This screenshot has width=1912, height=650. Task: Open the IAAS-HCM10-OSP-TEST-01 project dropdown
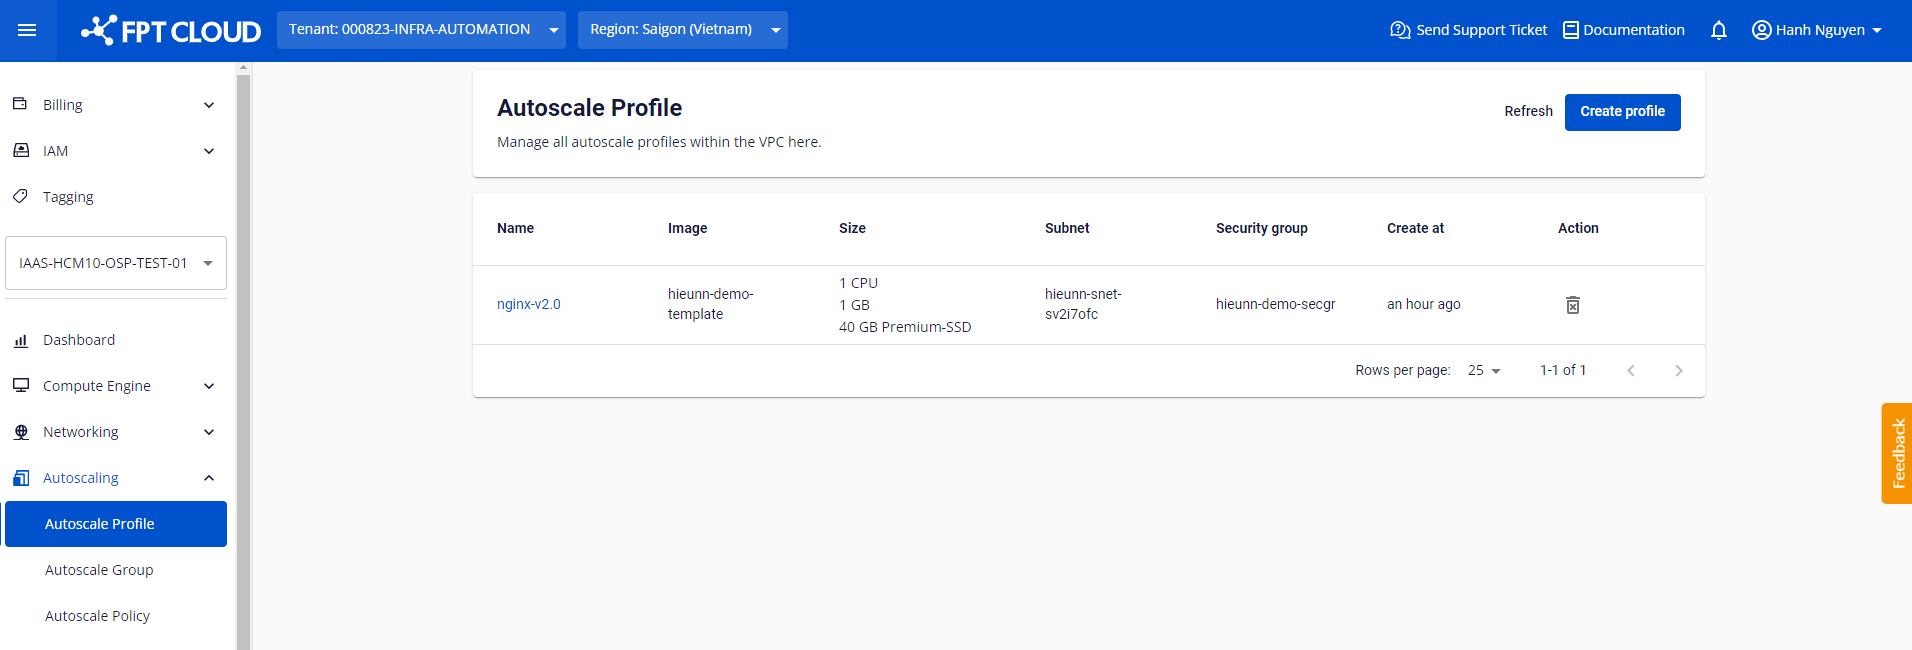click(116, 263)
